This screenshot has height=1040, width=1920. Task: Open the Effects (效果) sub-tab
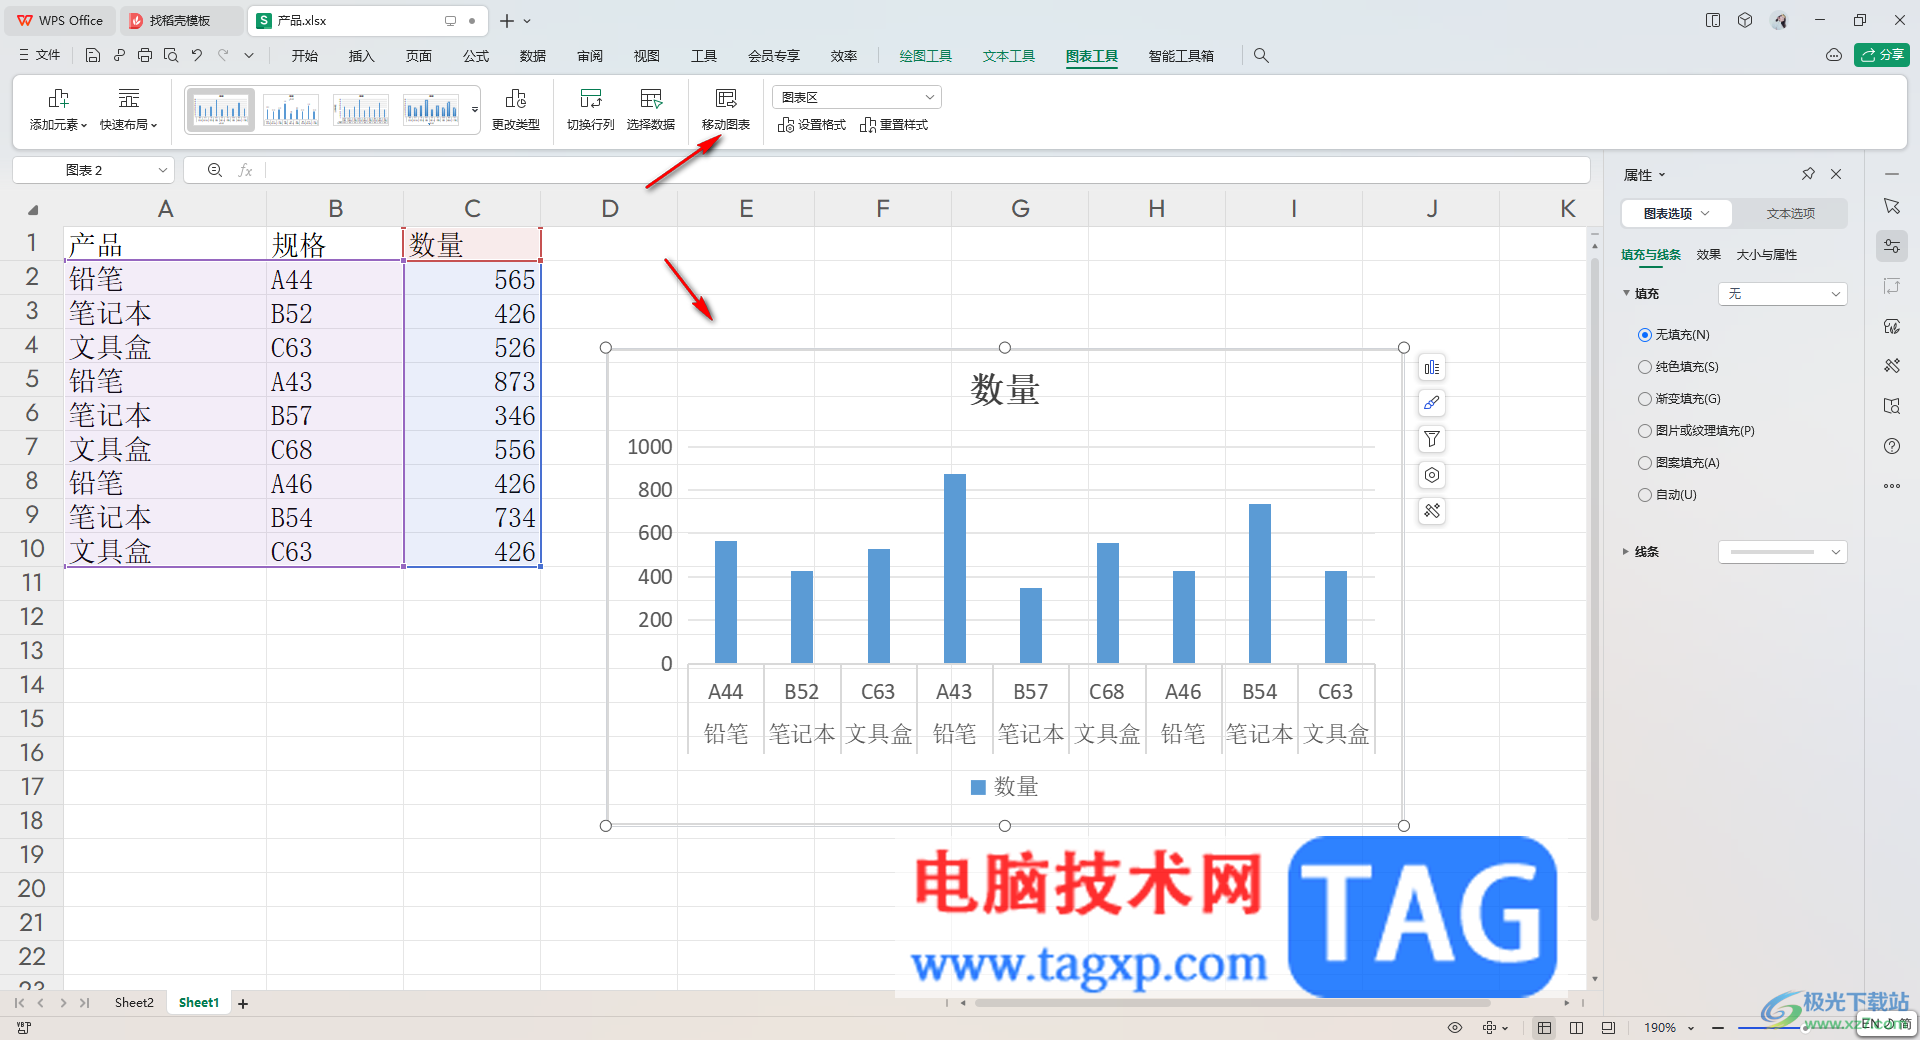[x=1708, y=254]
